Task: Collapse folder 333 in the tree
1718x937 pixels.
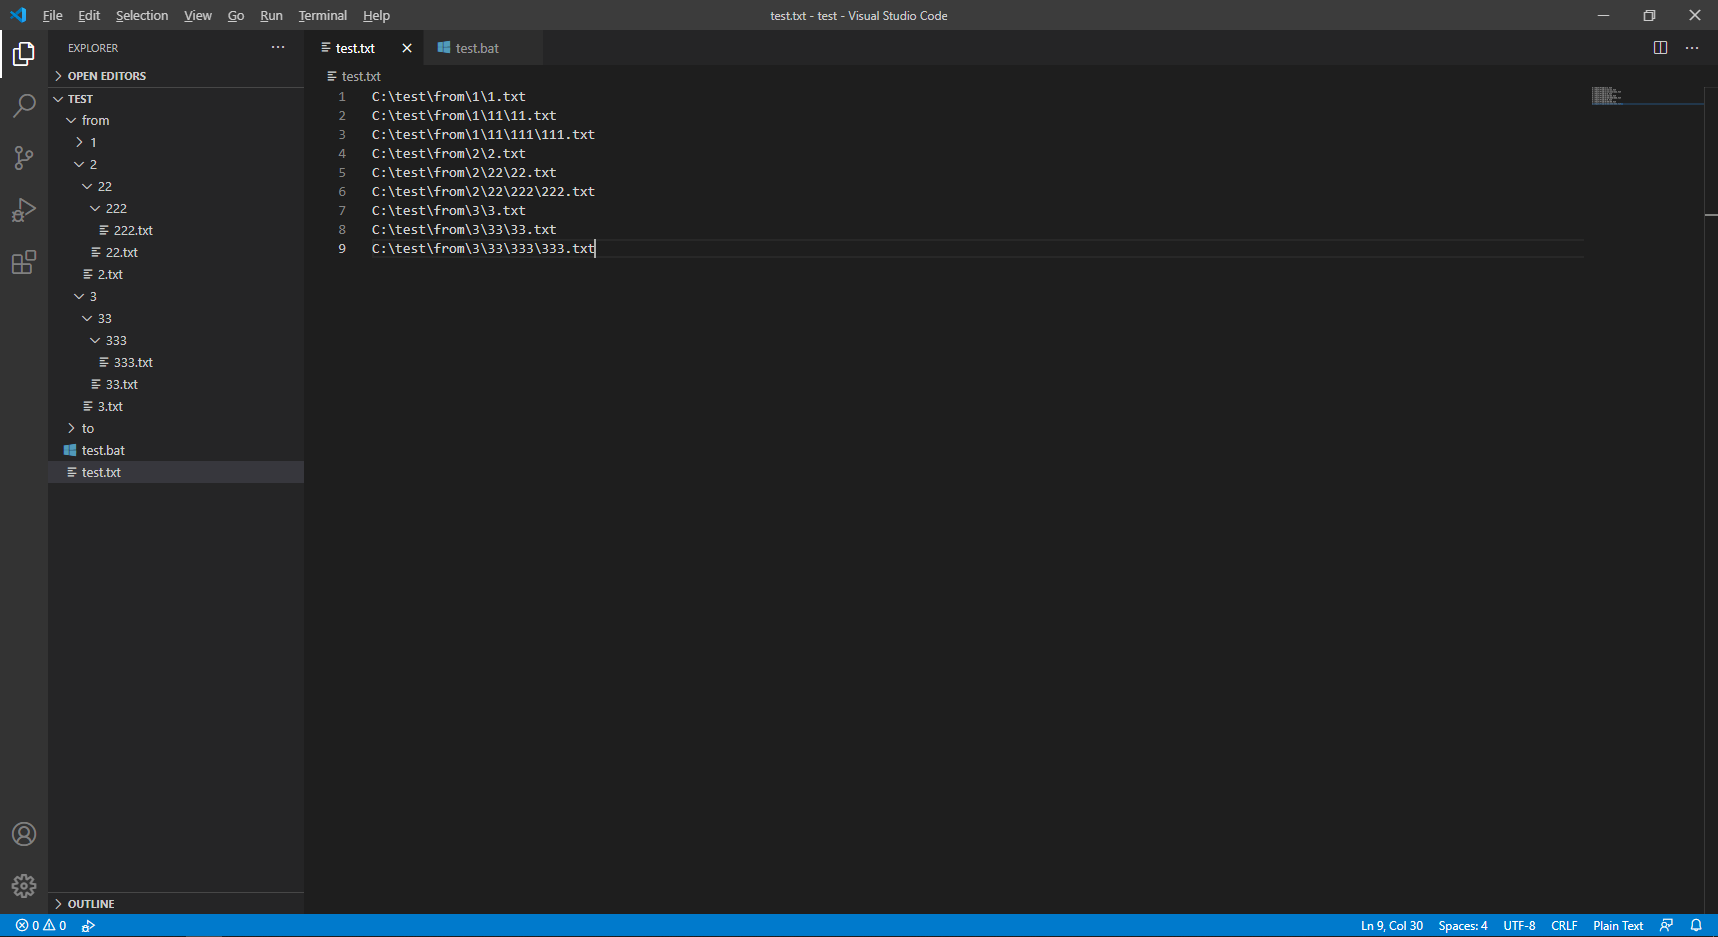Action: (95, 340)
